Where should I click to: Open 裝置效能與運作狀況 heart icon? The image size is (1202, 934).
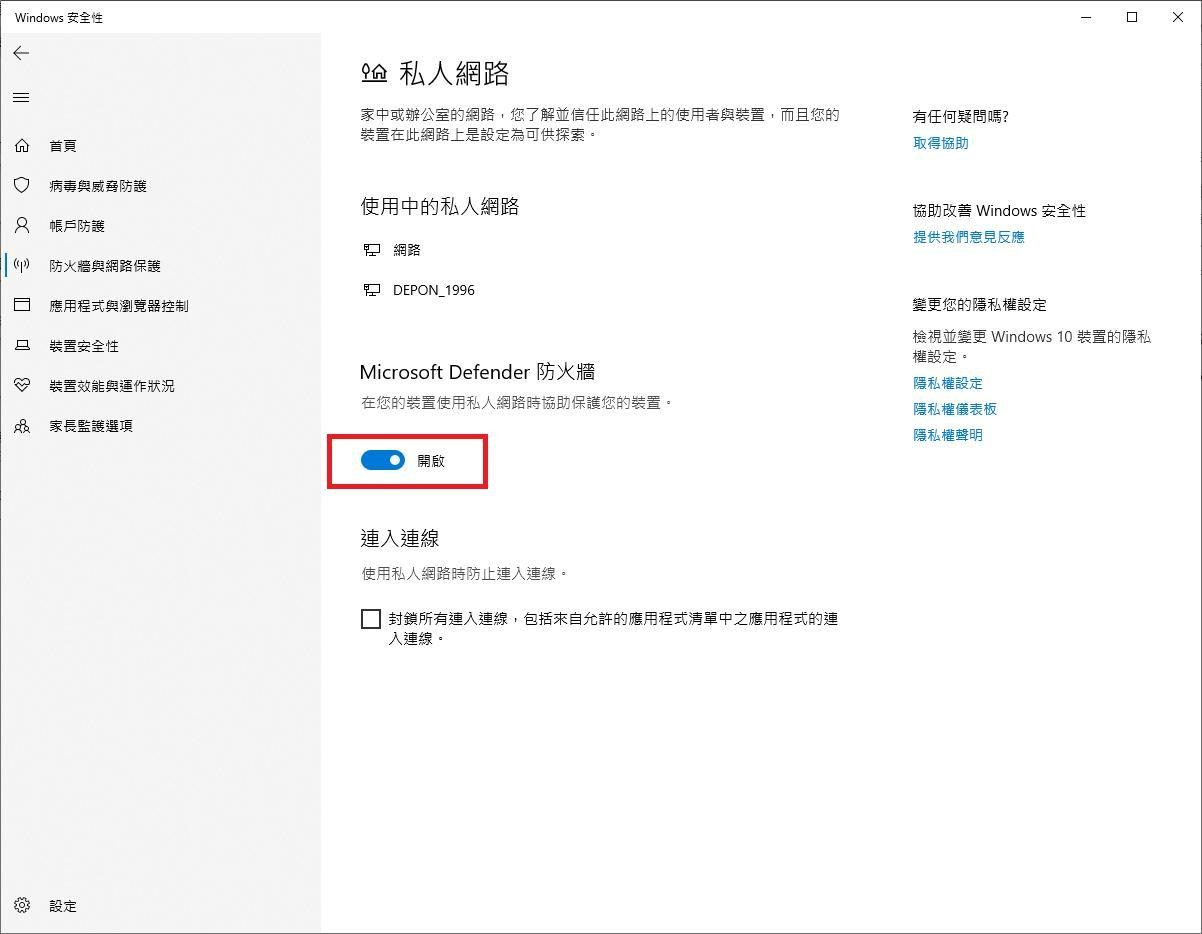coord(21,385)
